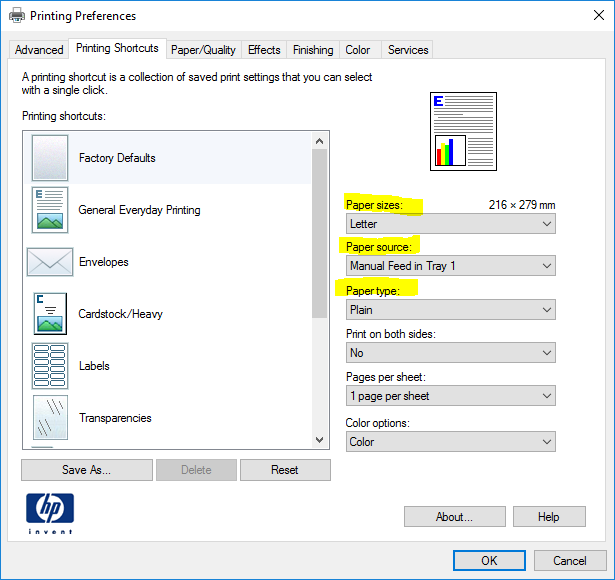The width and height of the screenshot is (615, 580).
Task: Change the Print on both sides setting
Action: coord(450,353)
